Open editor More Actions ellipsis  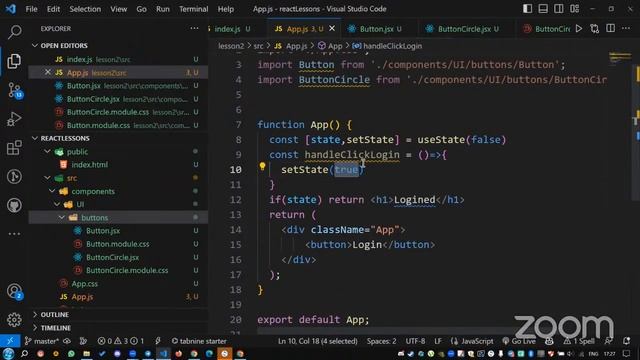coord(626,29)
